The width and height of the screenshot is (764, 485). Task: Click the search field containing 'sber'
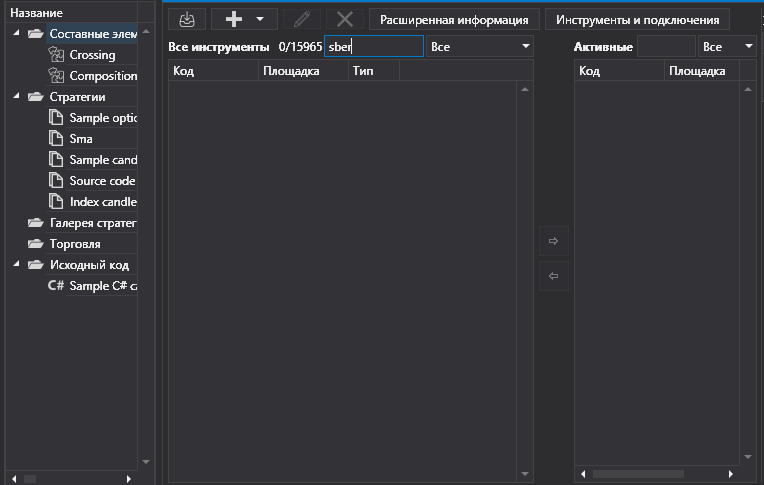click(373, 47)
